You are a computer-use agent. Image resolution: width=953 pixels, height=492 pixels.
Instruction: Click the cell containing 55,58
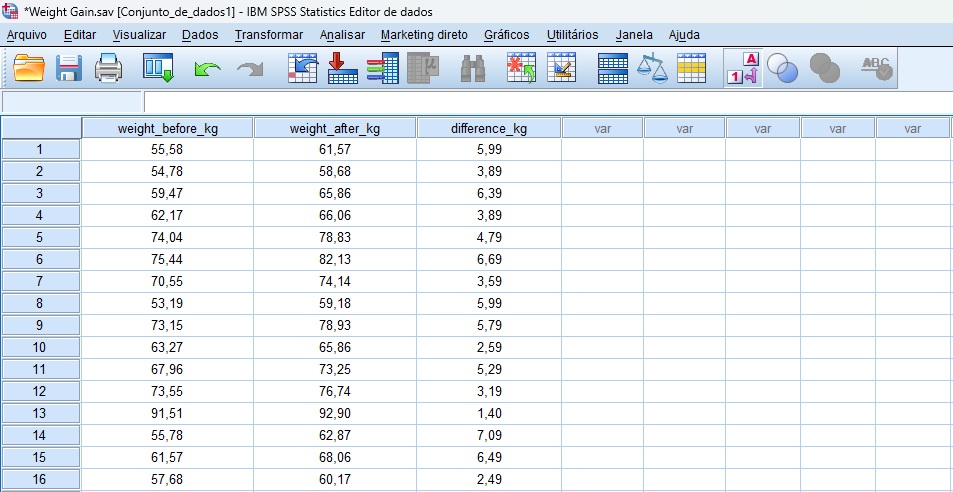point(167,149)
